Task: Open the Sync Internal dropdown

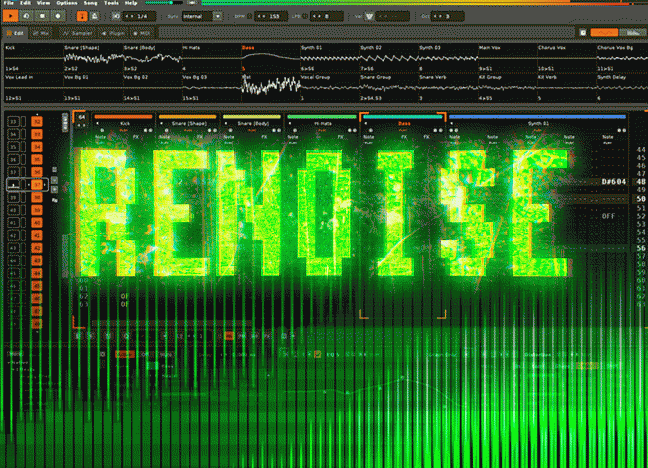Action: (x=202, y=16)
